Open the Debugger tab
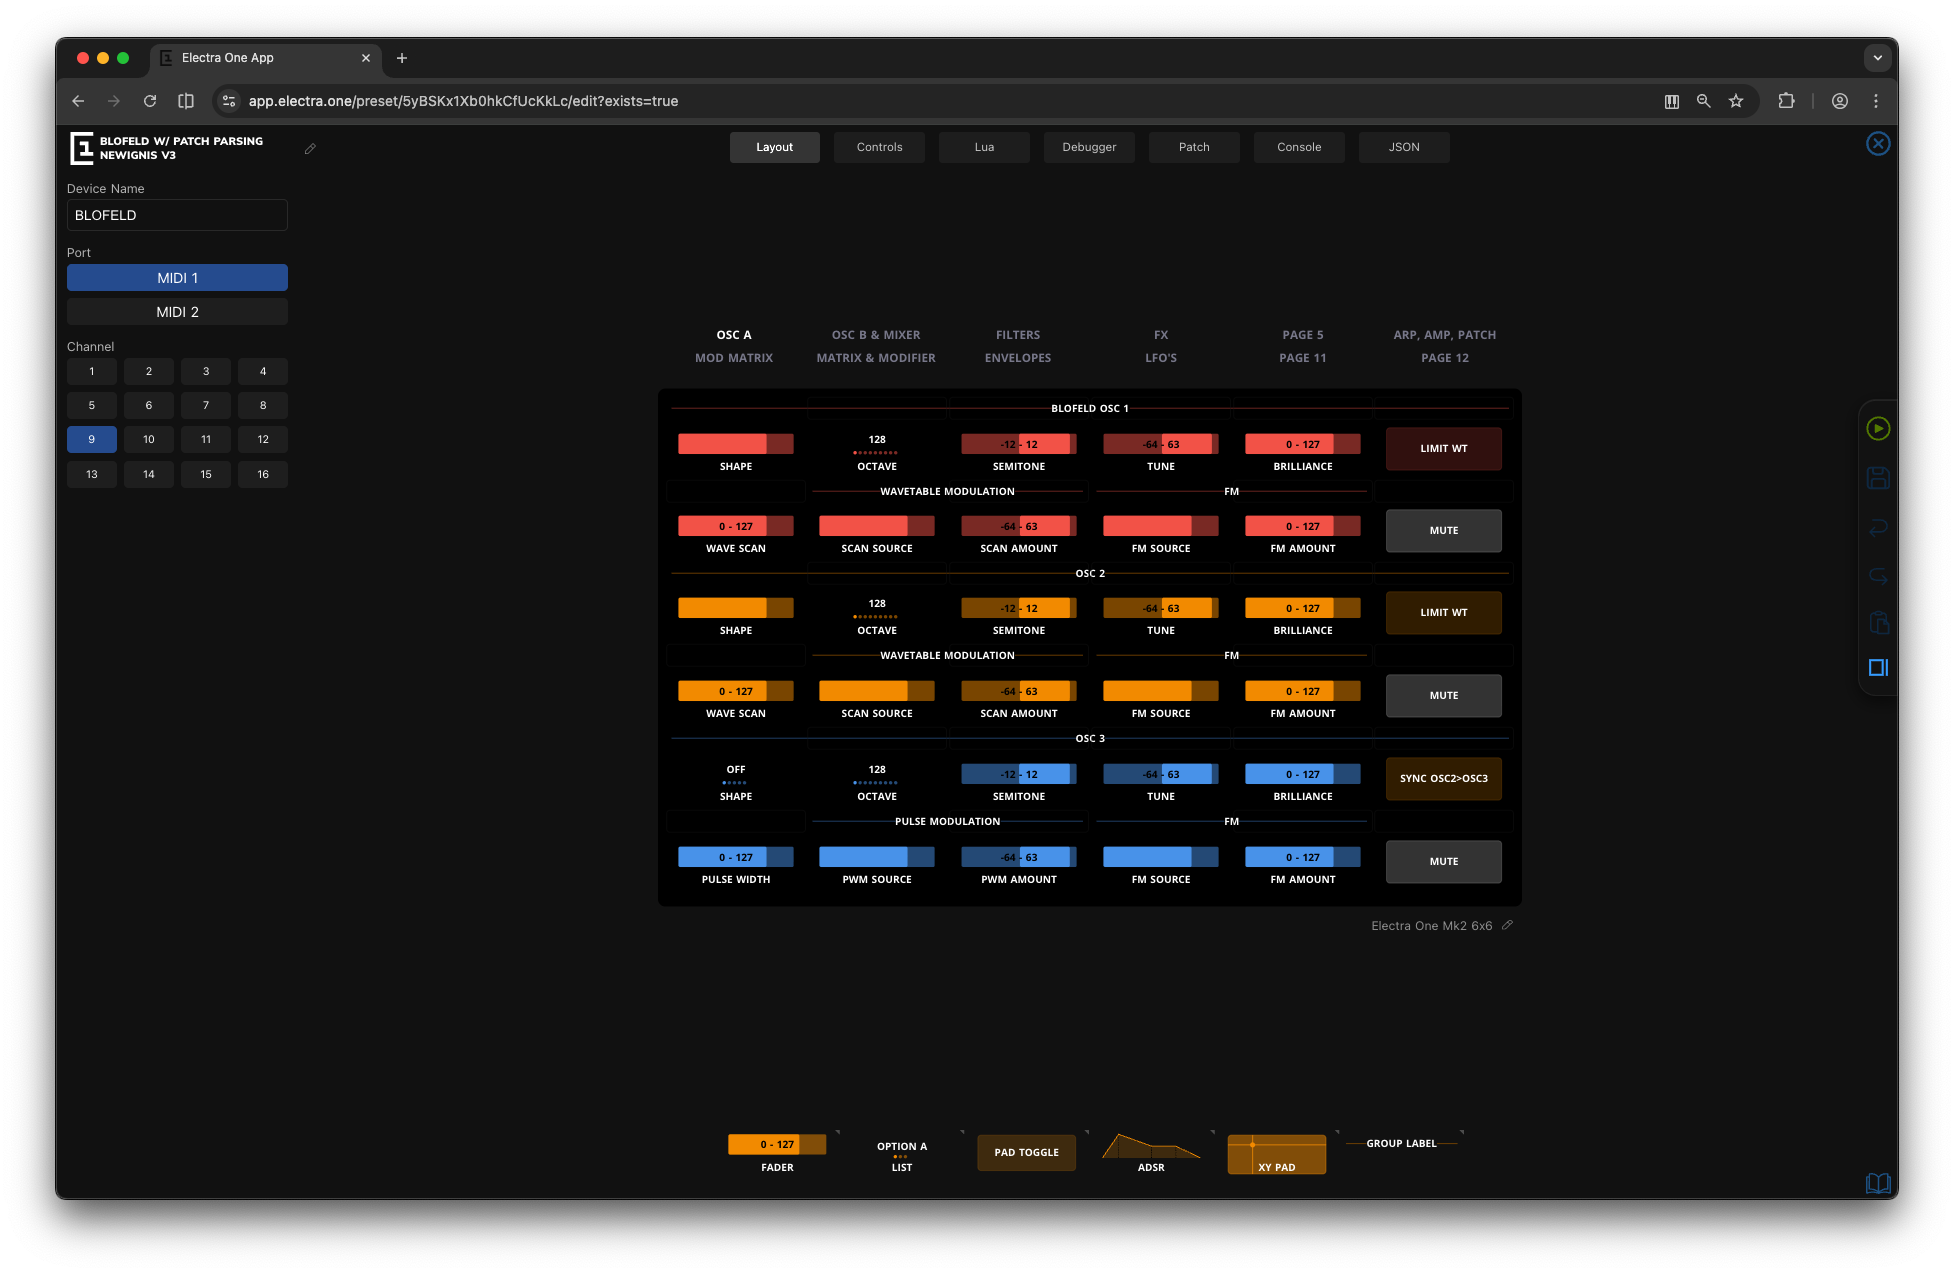Image resolution: width=1954 pixels, height=1273 pixels. [1089, 147]
